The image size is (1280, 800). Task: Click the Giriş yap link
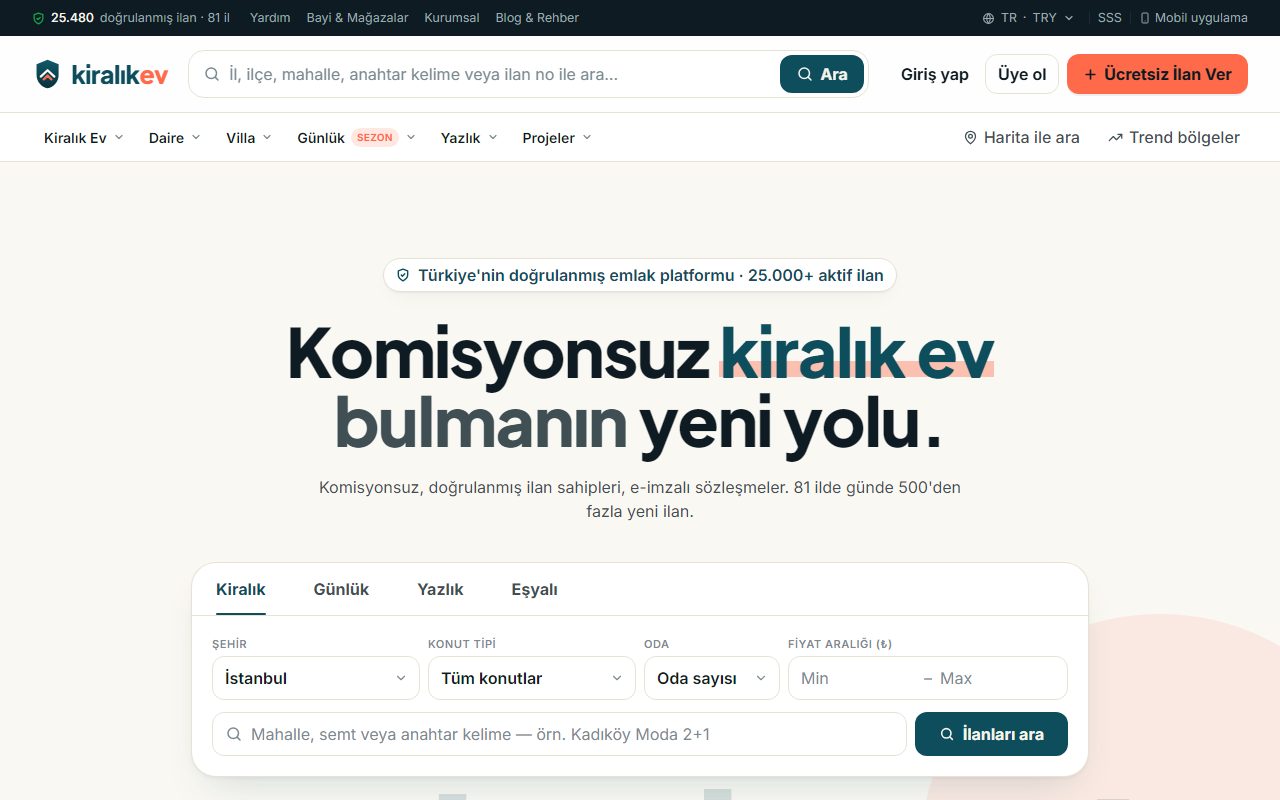pyautogui.click(x=935, y=74)
